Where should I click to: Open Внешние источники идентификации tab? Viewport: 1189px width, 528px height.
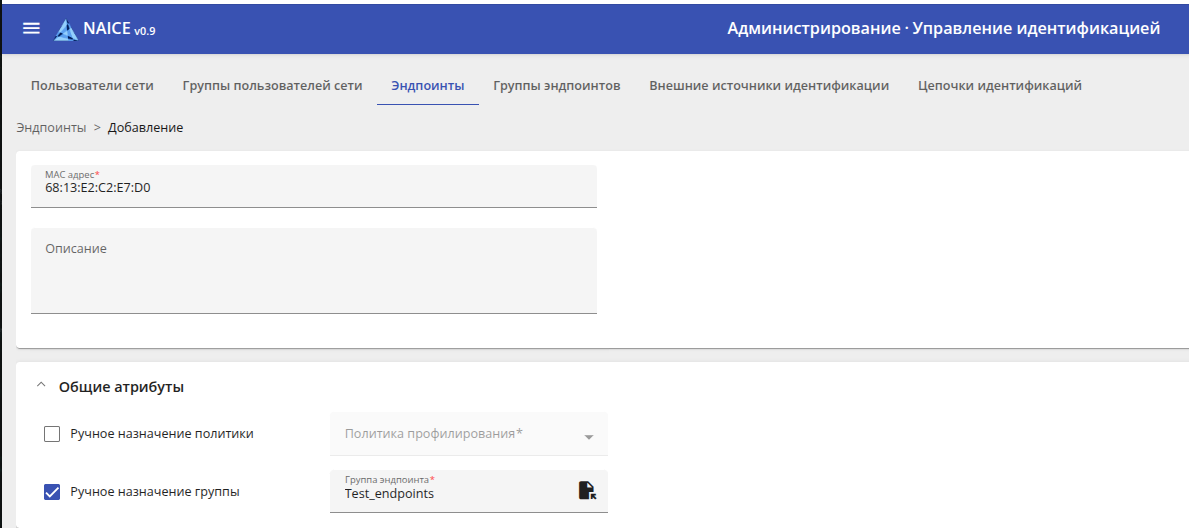[x=769, y=86]
